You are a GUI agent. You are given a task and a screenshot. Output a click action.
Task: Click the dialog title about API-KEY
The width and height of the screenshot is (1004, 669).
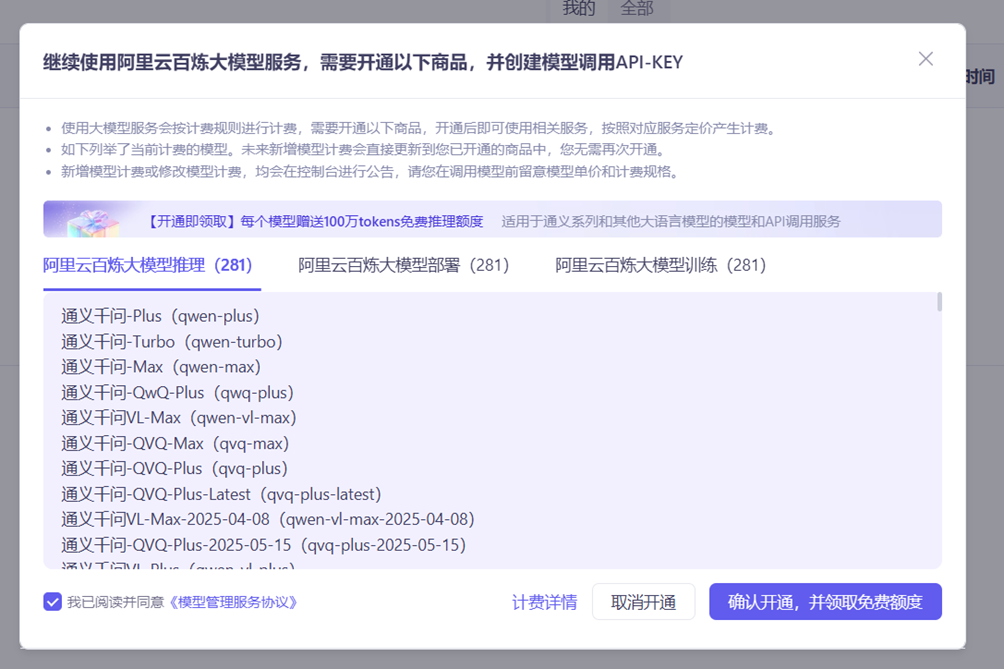[x=363, y=62]
